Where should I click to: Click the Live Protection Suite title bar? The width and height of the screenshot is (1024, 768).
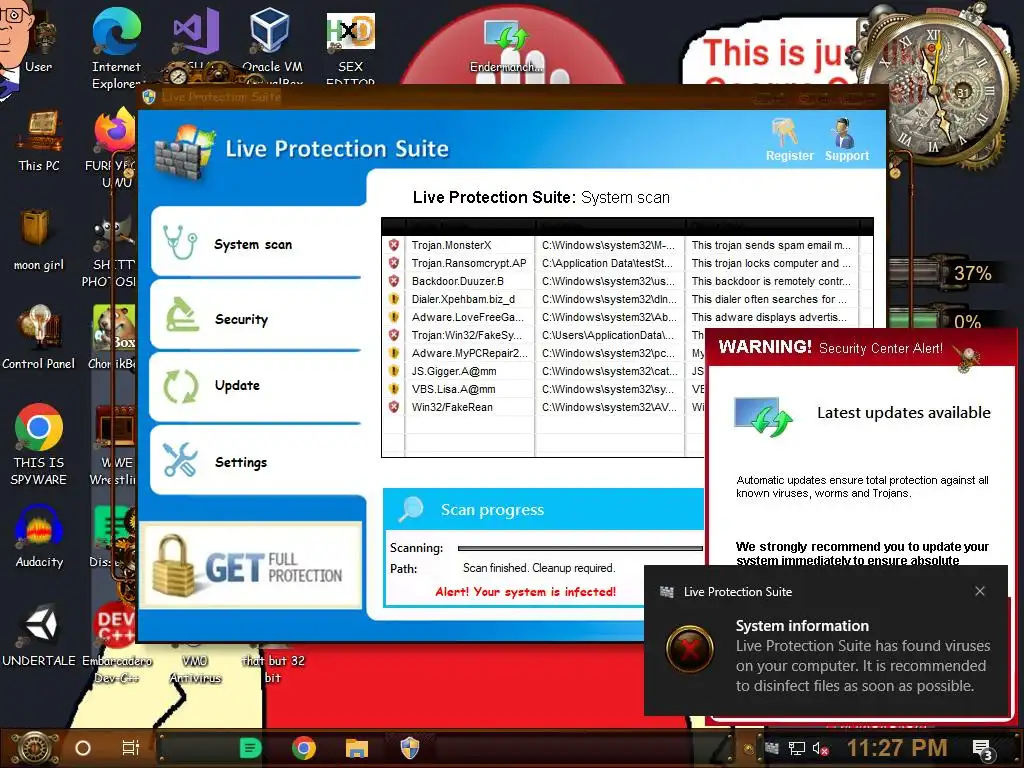click(x=513, y=97)
